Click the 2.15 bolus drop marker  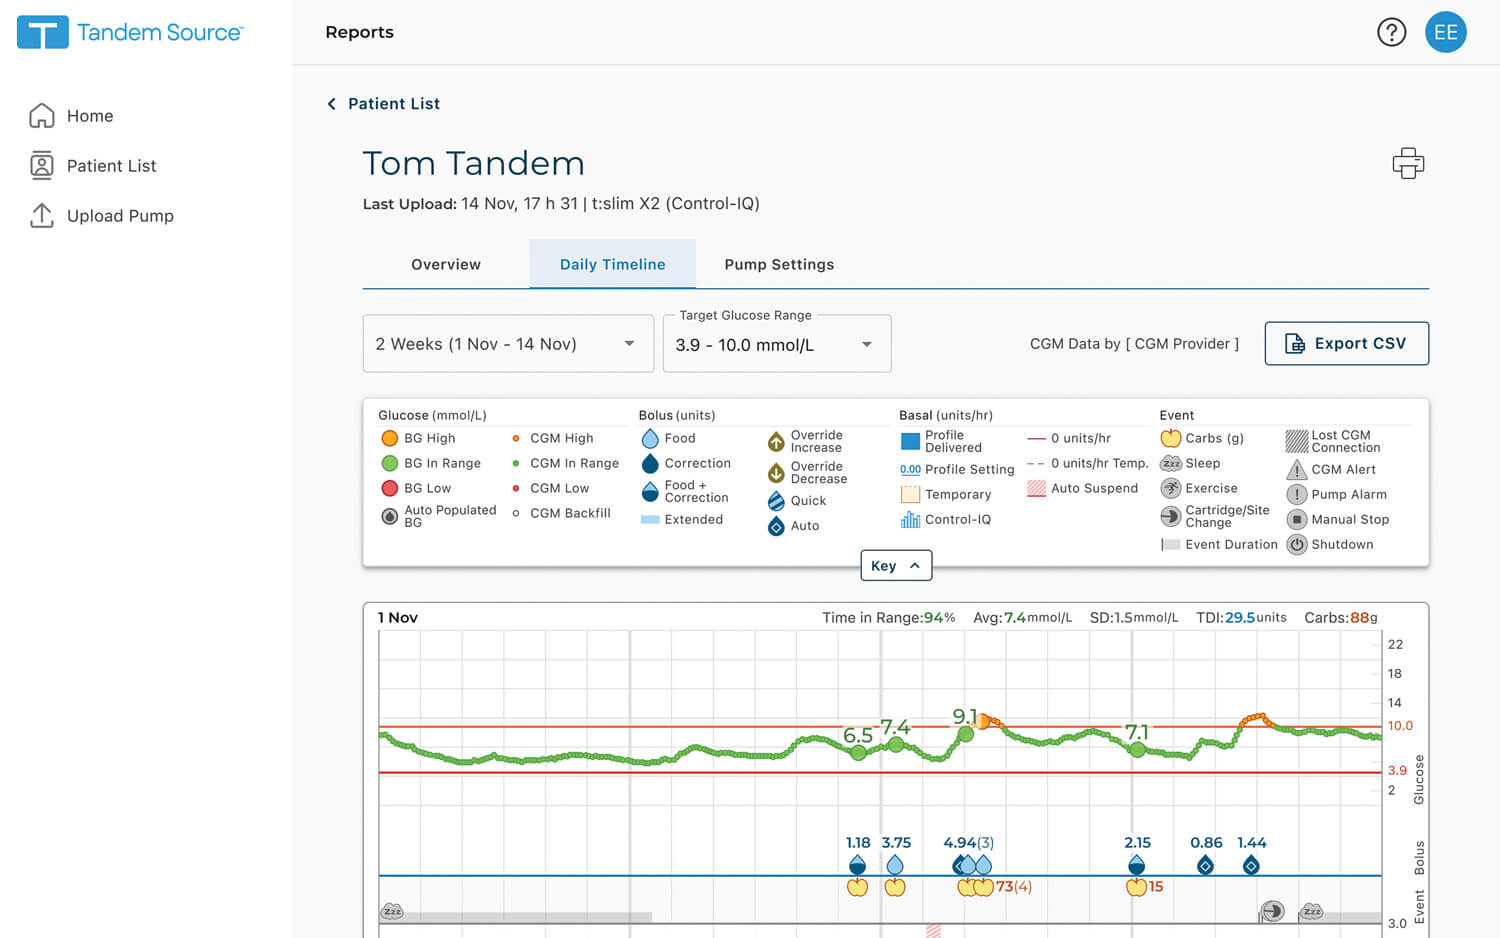click(1136, 865)
